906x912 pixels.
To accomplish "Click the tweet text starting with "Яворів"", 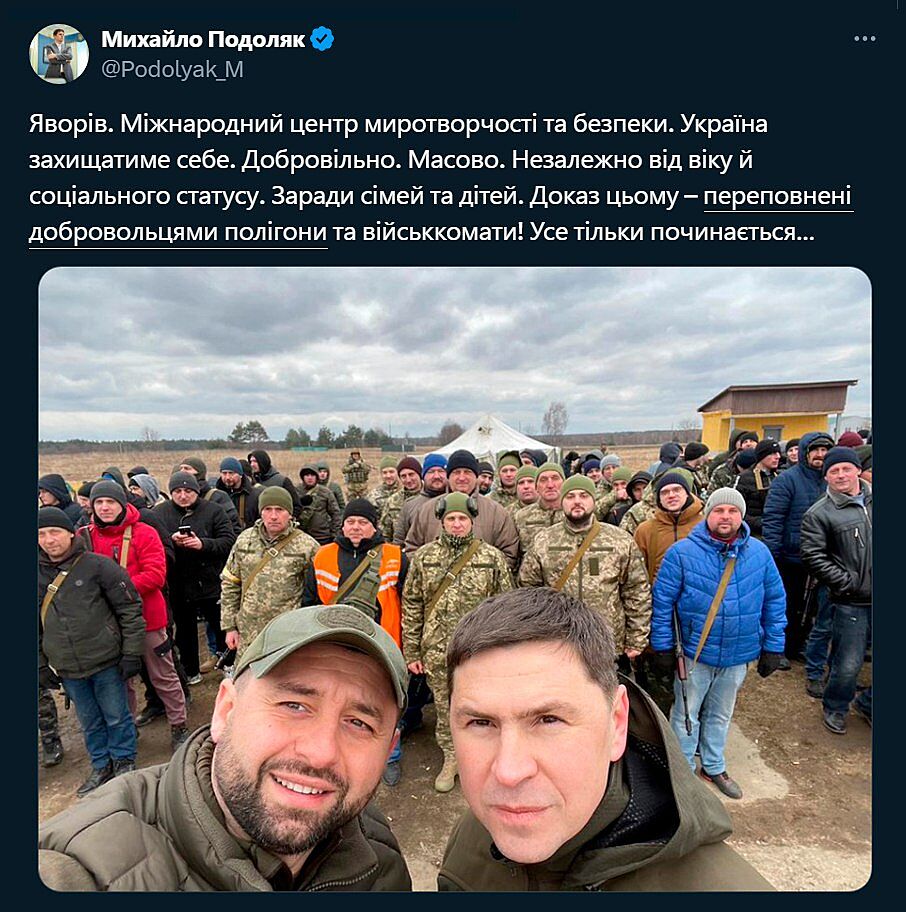I will pyautogui.click(x=441, y=179).
